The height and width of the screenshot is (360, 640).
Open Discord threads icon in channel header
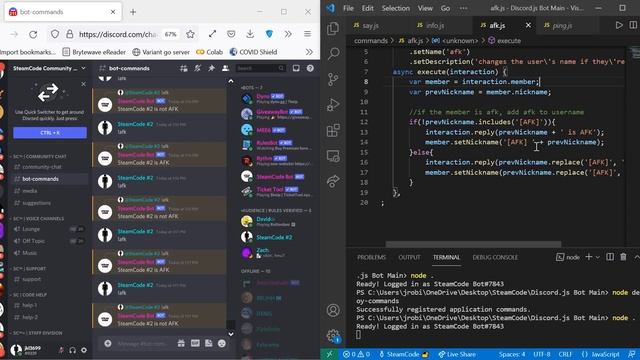(x=184, y=68)
